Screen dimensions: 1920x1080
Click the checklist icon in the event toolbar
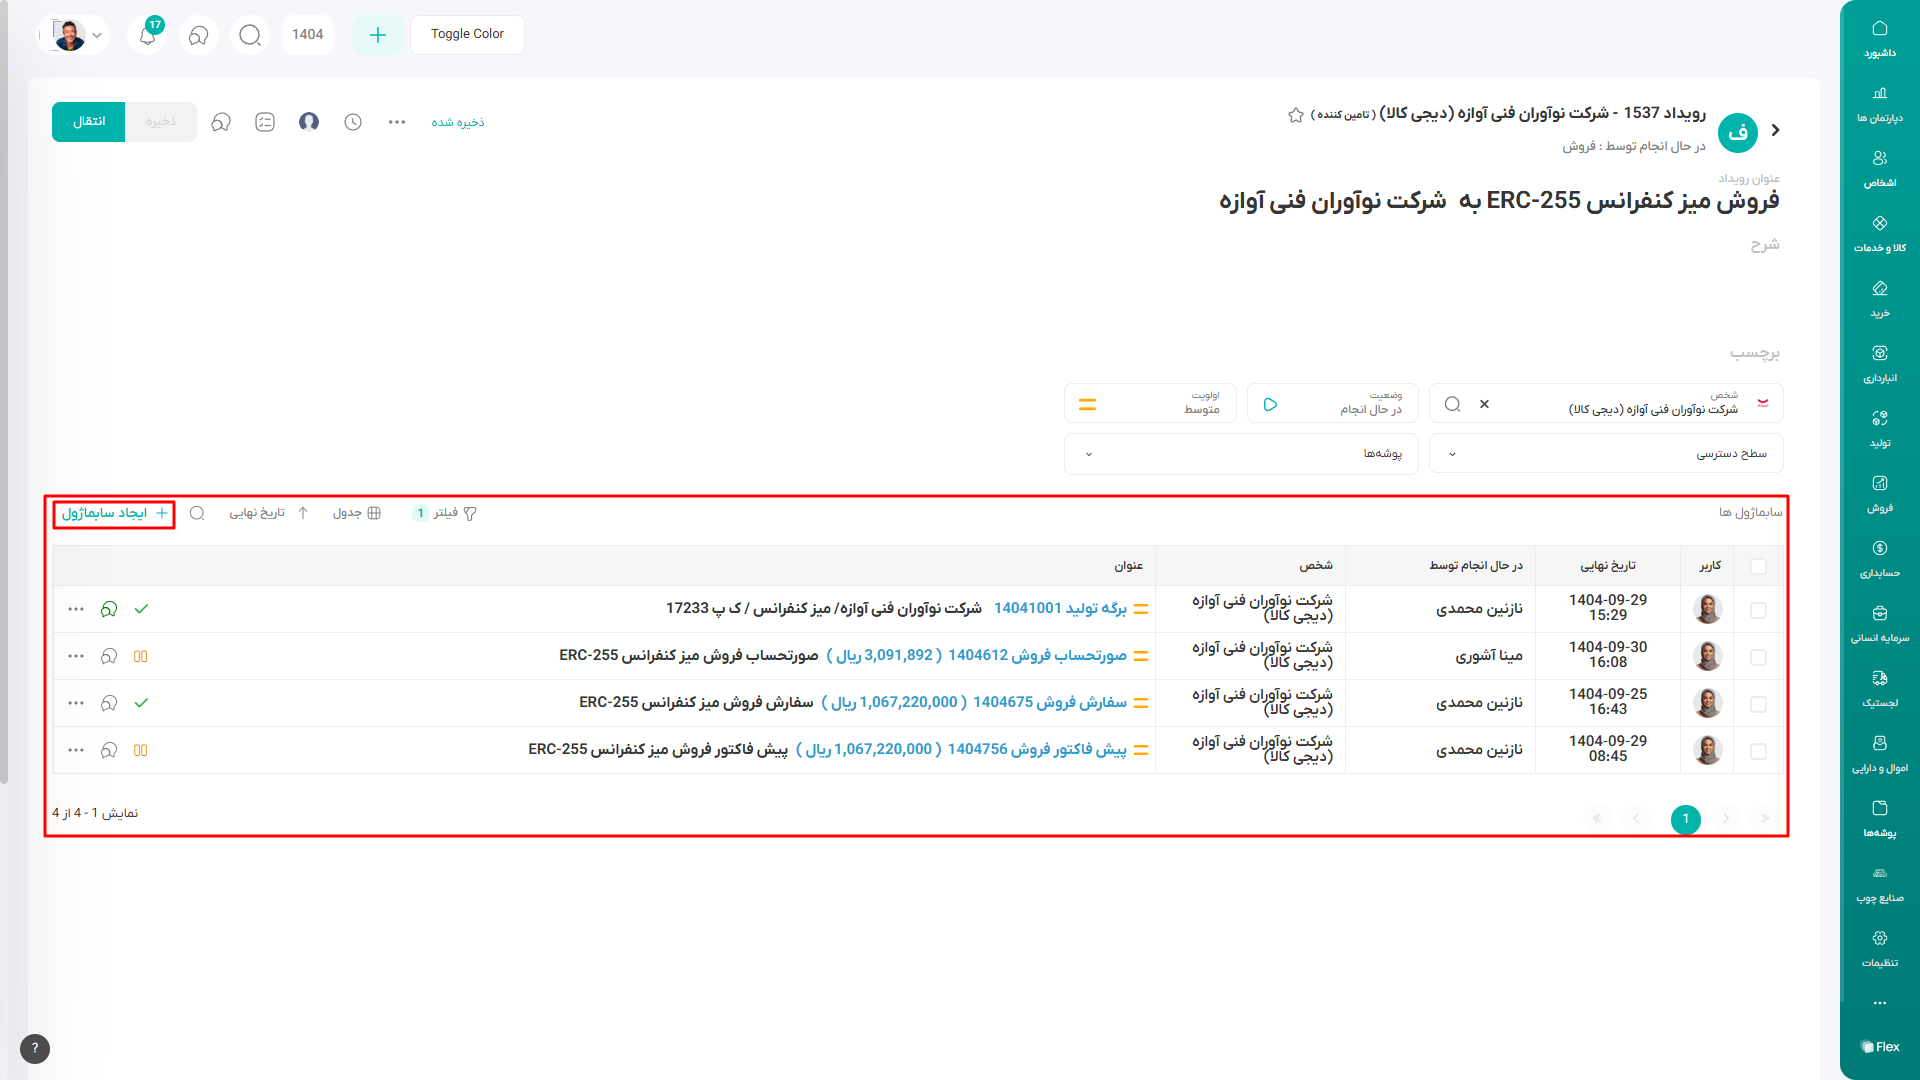click(265, 122)
